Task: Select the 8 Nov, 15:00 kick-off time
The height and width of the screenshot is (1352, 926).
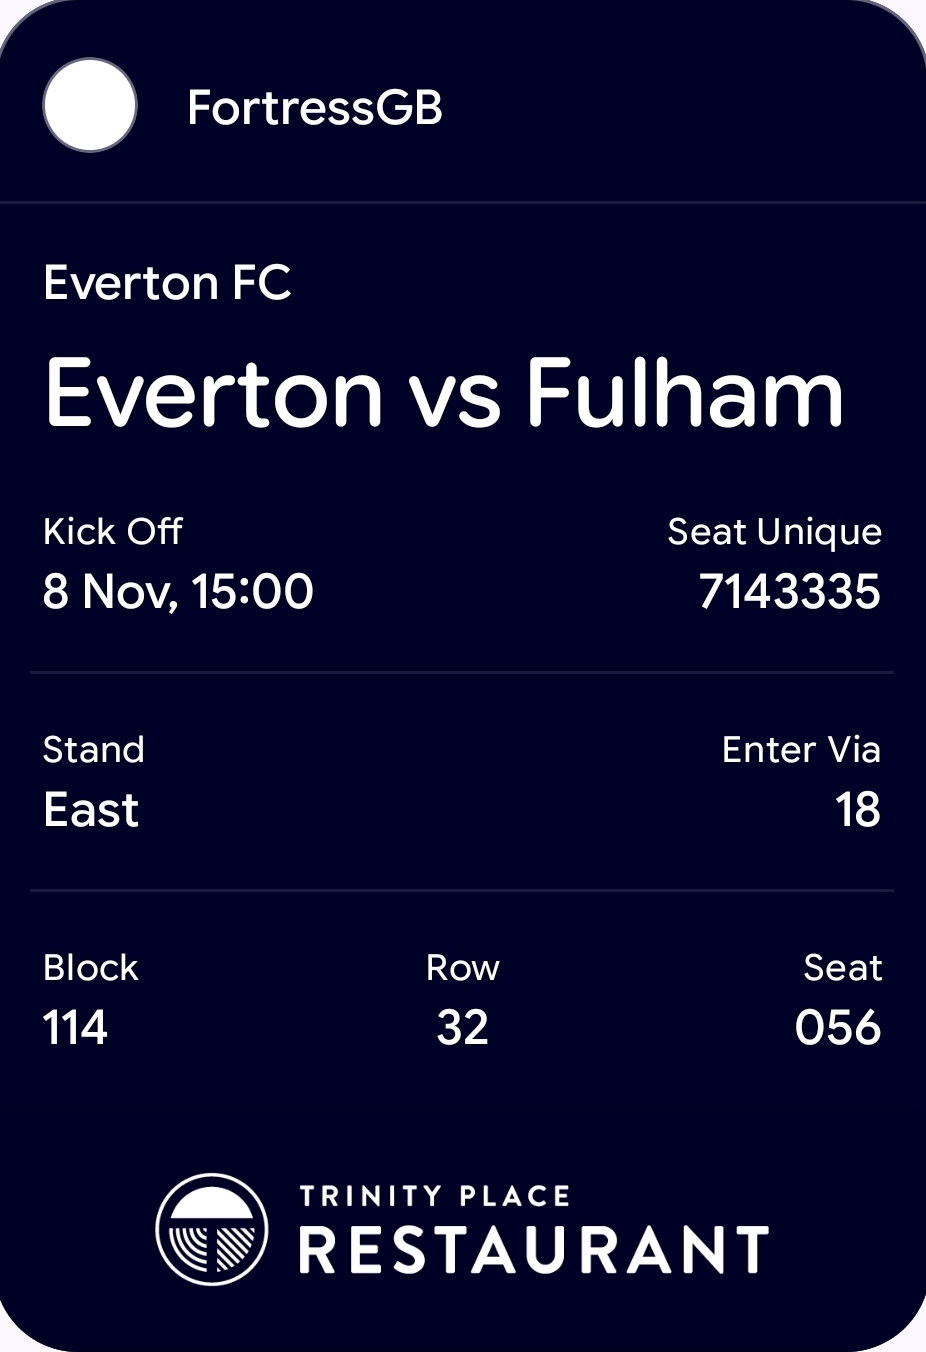Action: [x=178, y=591]
